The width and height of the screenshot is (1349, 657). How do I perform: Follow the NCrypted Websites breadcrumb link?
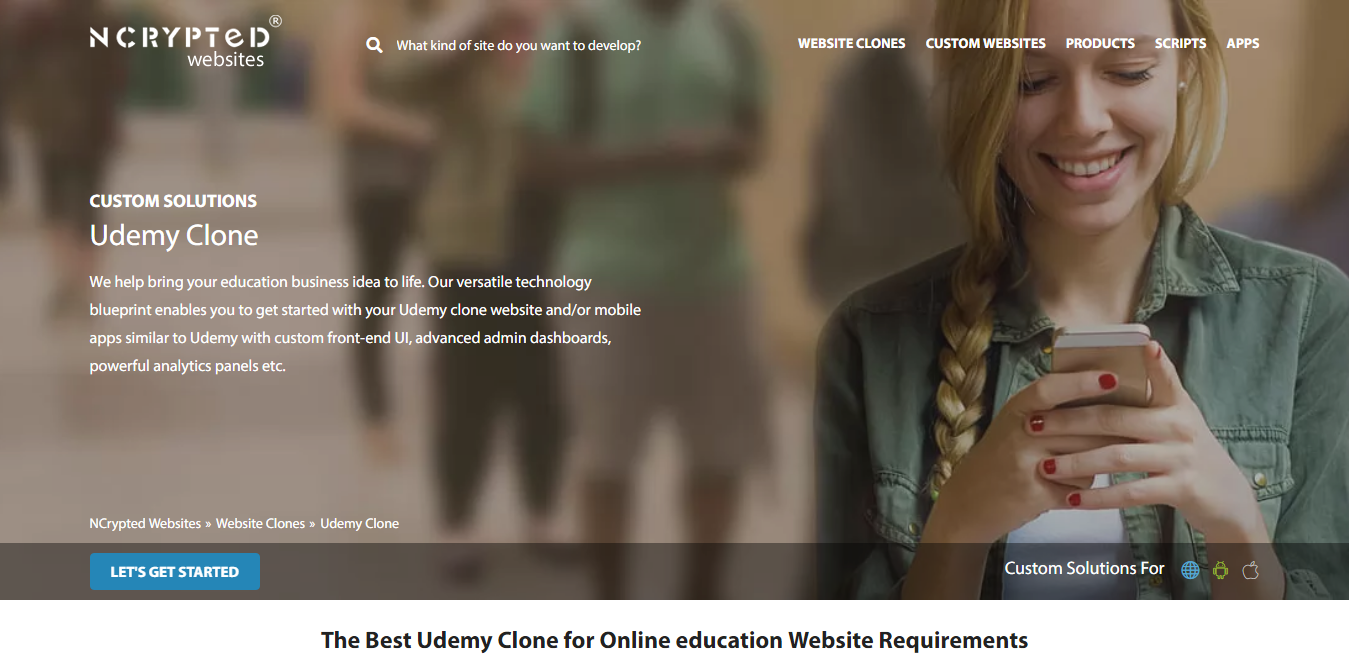tap(145, 523)
